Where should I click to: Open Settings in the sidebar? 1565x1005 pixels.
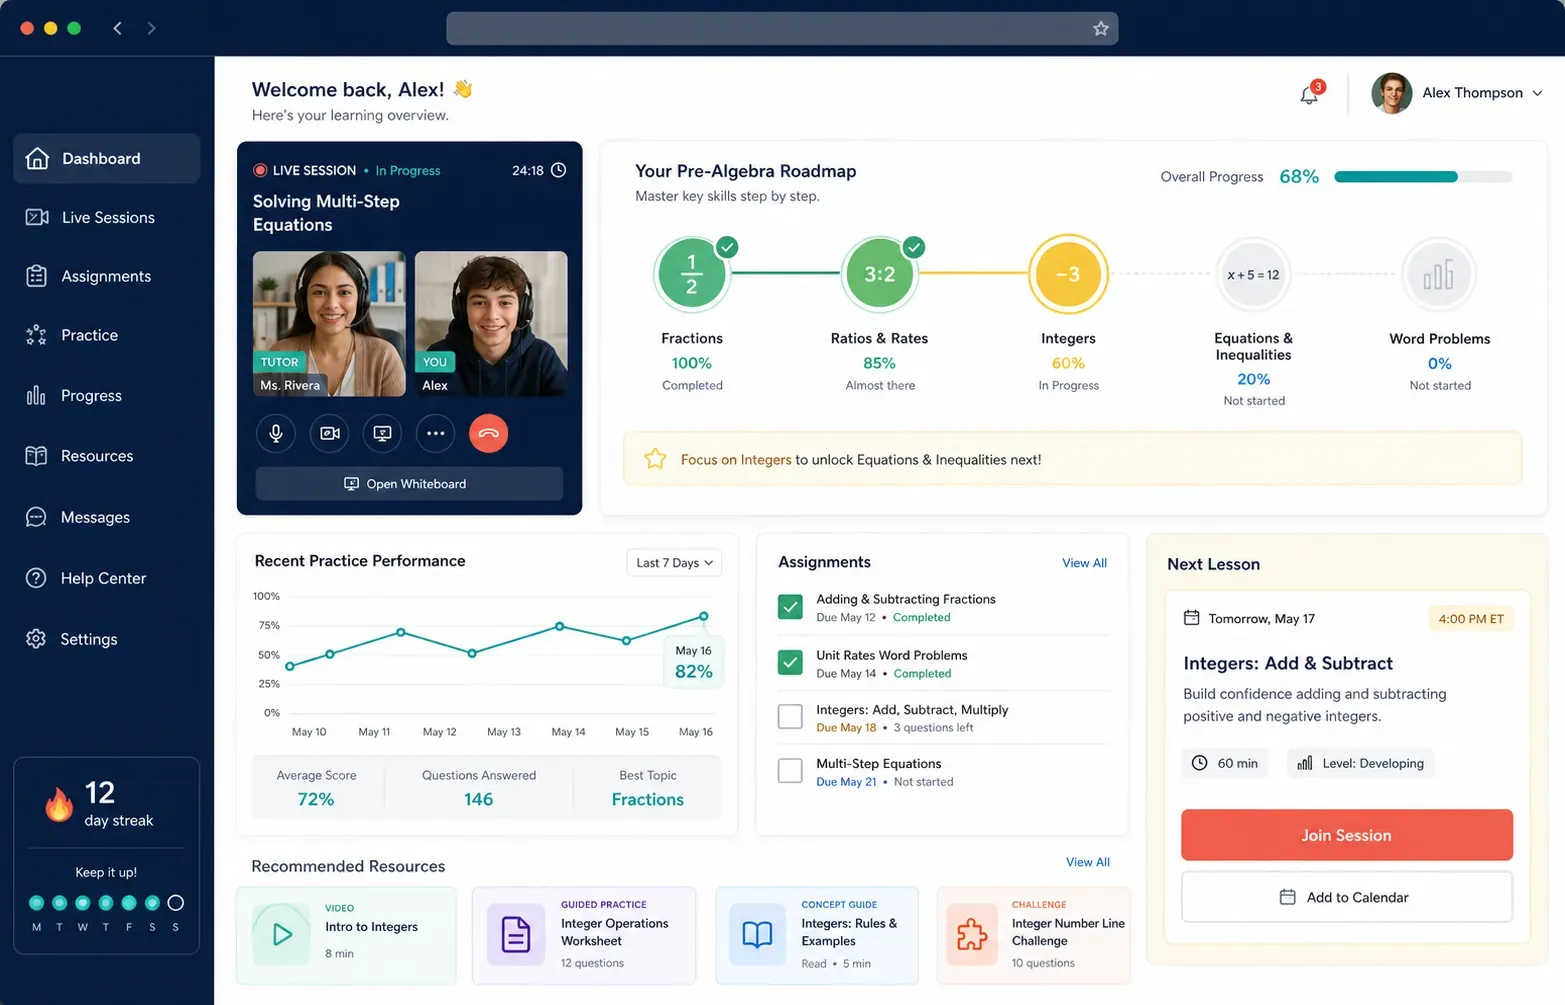pos(107,639)
